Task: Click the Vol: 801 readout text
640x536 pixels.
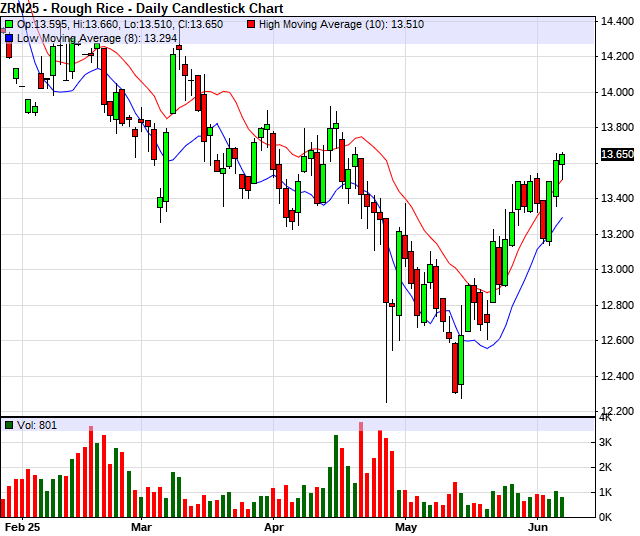Action: click(37, 425)
